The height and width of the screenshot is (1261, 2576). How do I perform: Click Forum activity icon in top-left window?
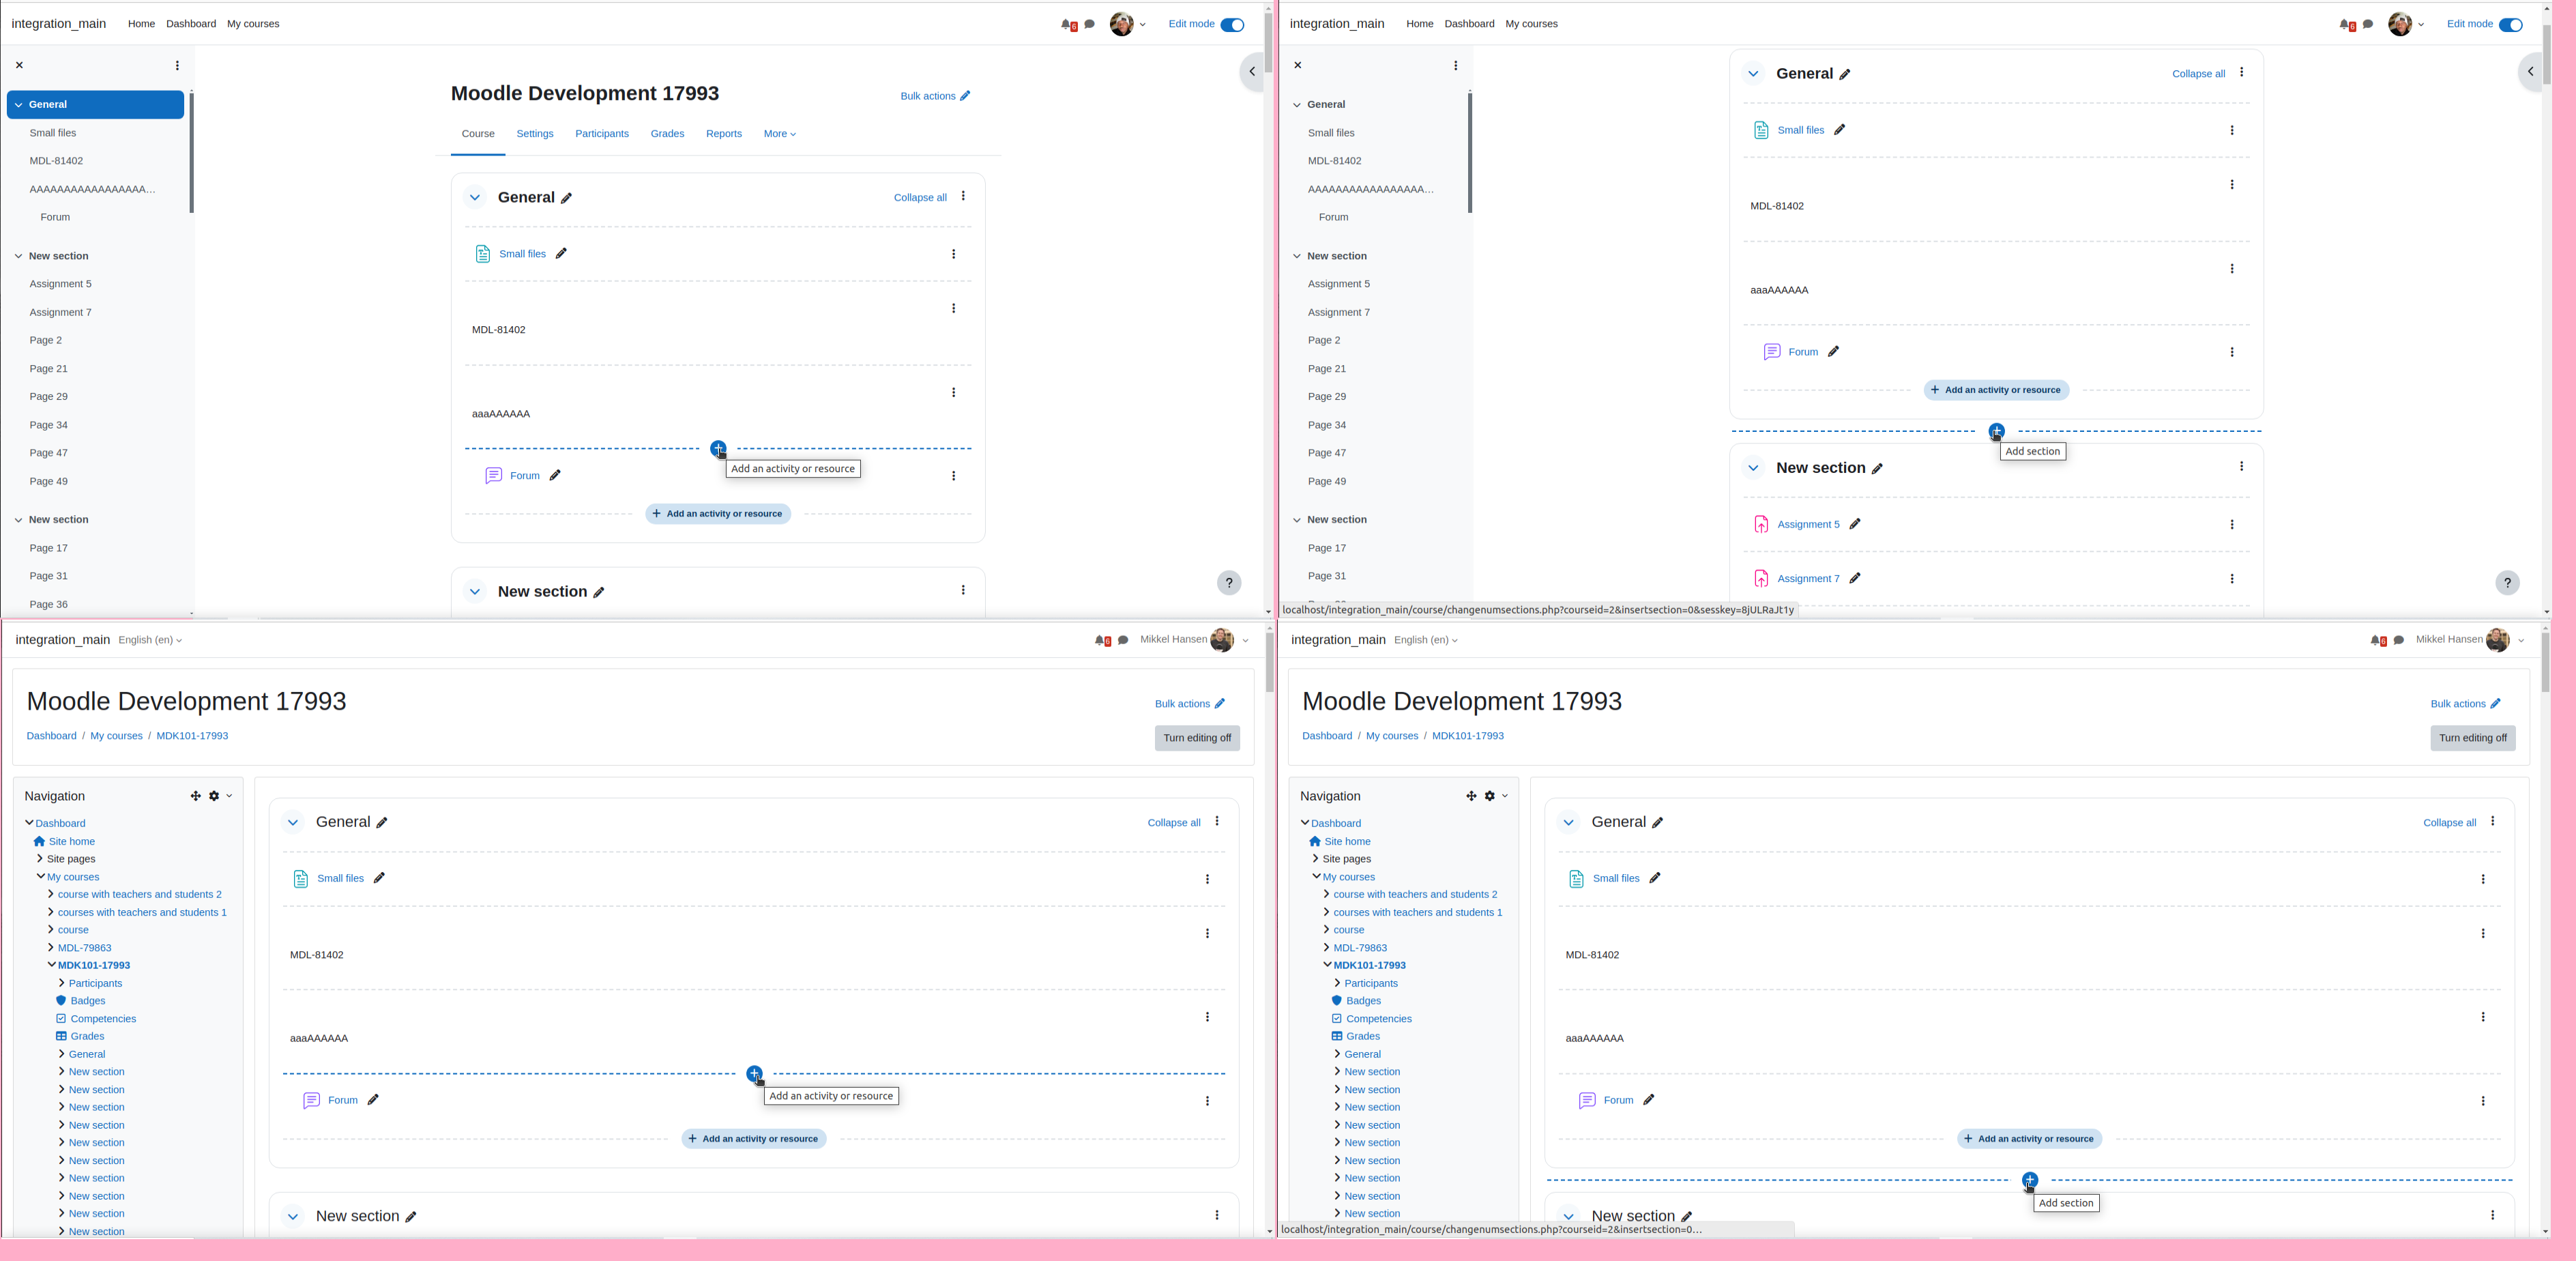tap(493, 476)
